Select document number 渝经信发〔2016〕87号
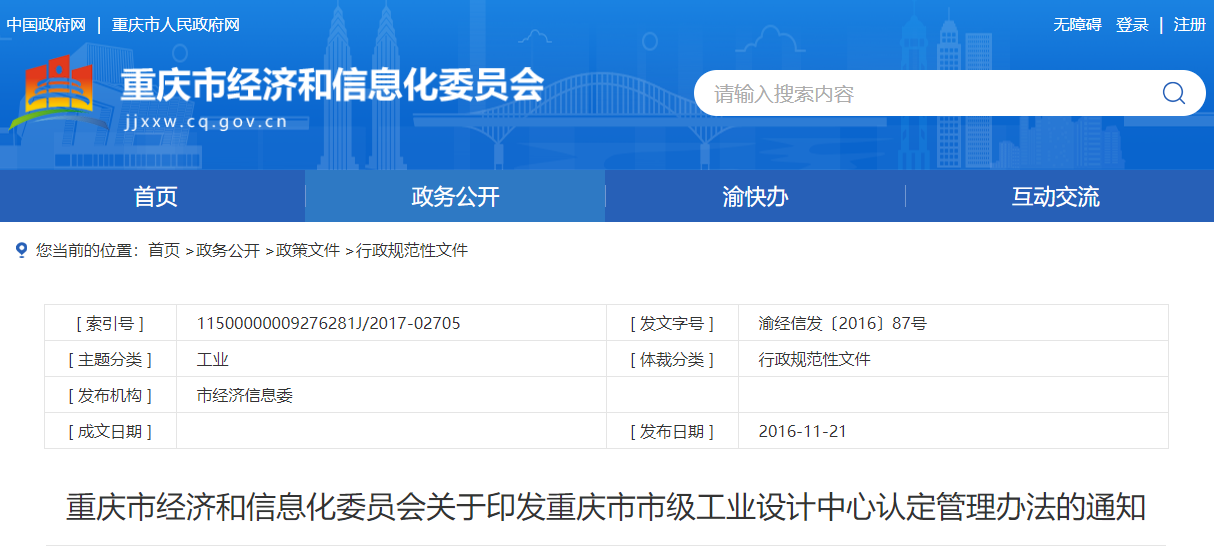This screenshot has width=1214, height=550. tap(843, 323)
